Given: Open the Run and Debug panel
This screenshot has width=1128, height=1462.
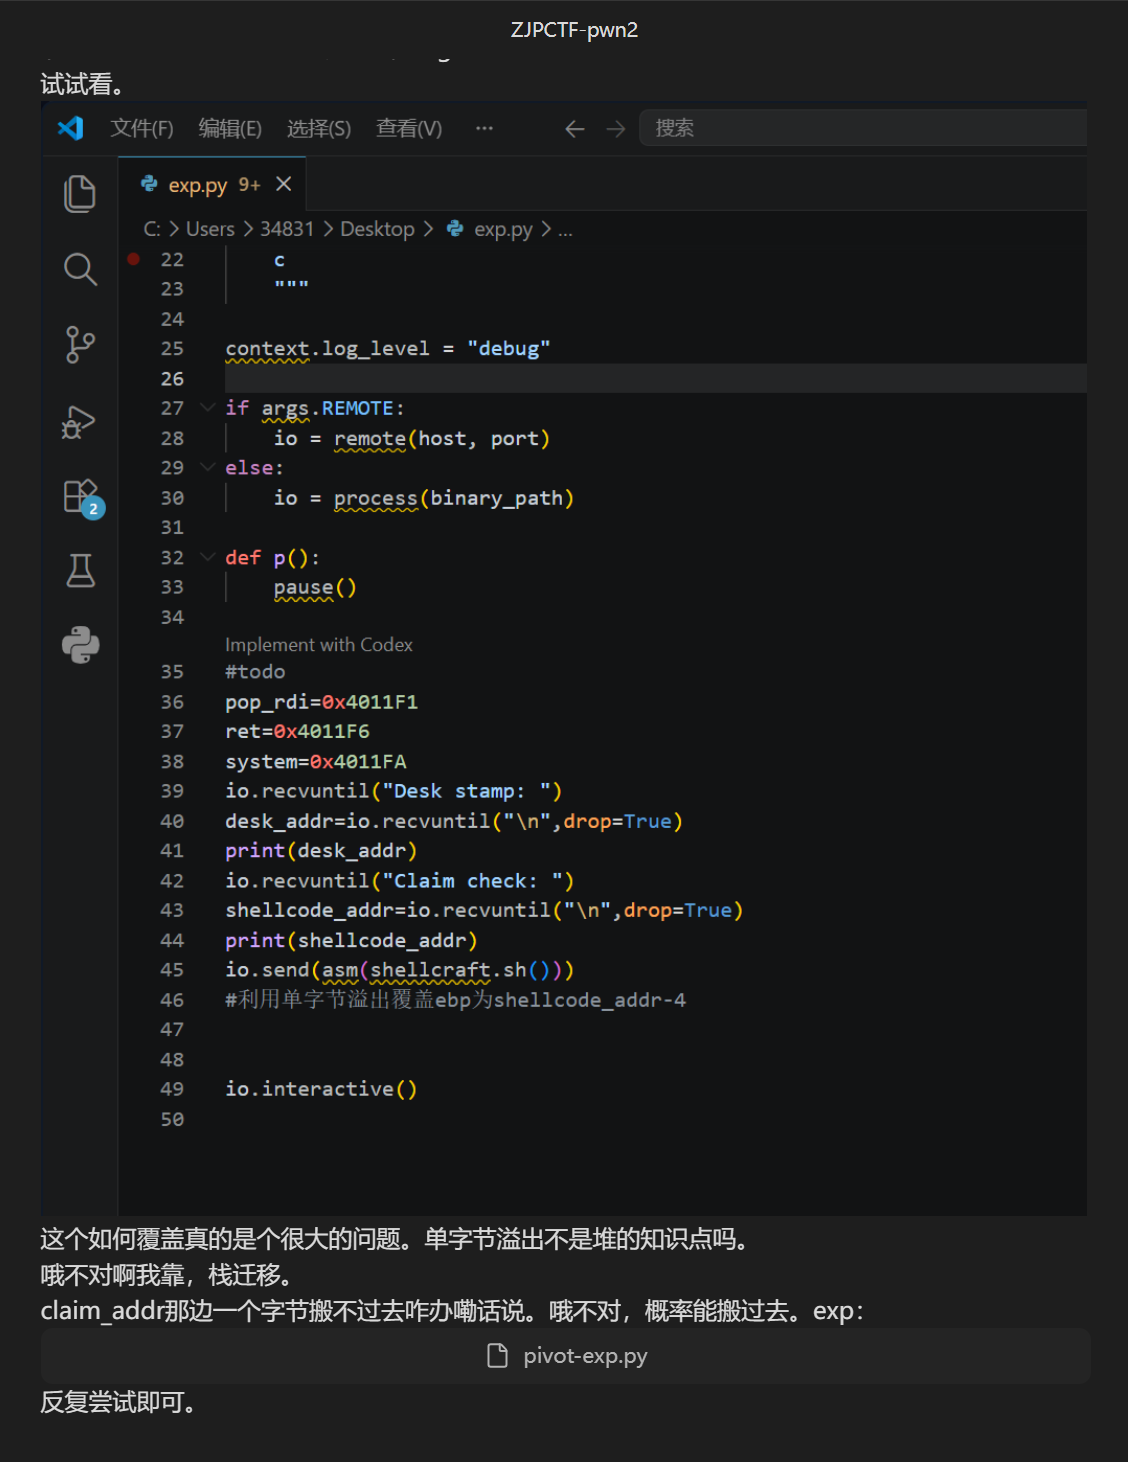Looking at the screenshot, I should tap(79, 421).
